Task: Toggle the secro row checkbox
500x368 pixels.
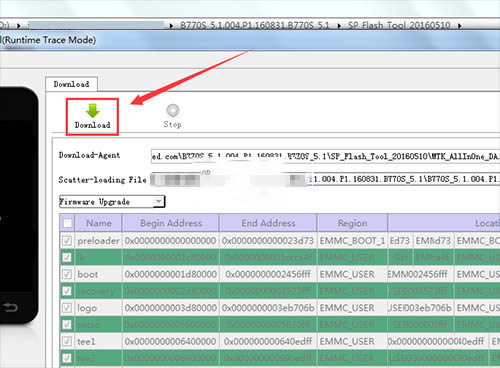Action: [x=67, y=324]
